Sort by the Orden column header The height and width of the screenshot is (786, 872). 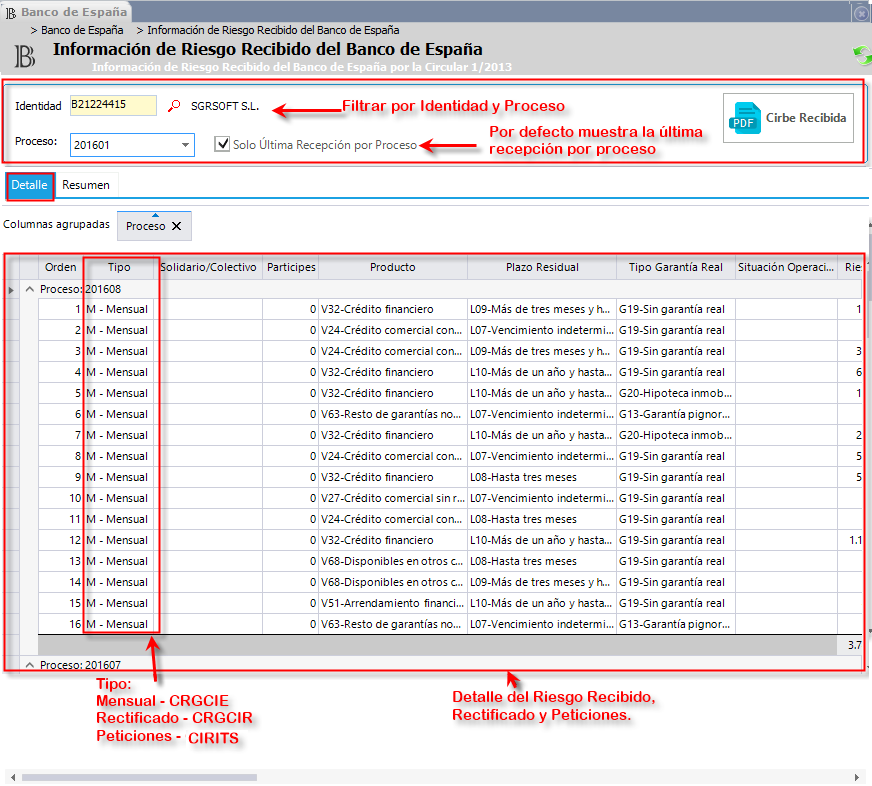point(60,267)
